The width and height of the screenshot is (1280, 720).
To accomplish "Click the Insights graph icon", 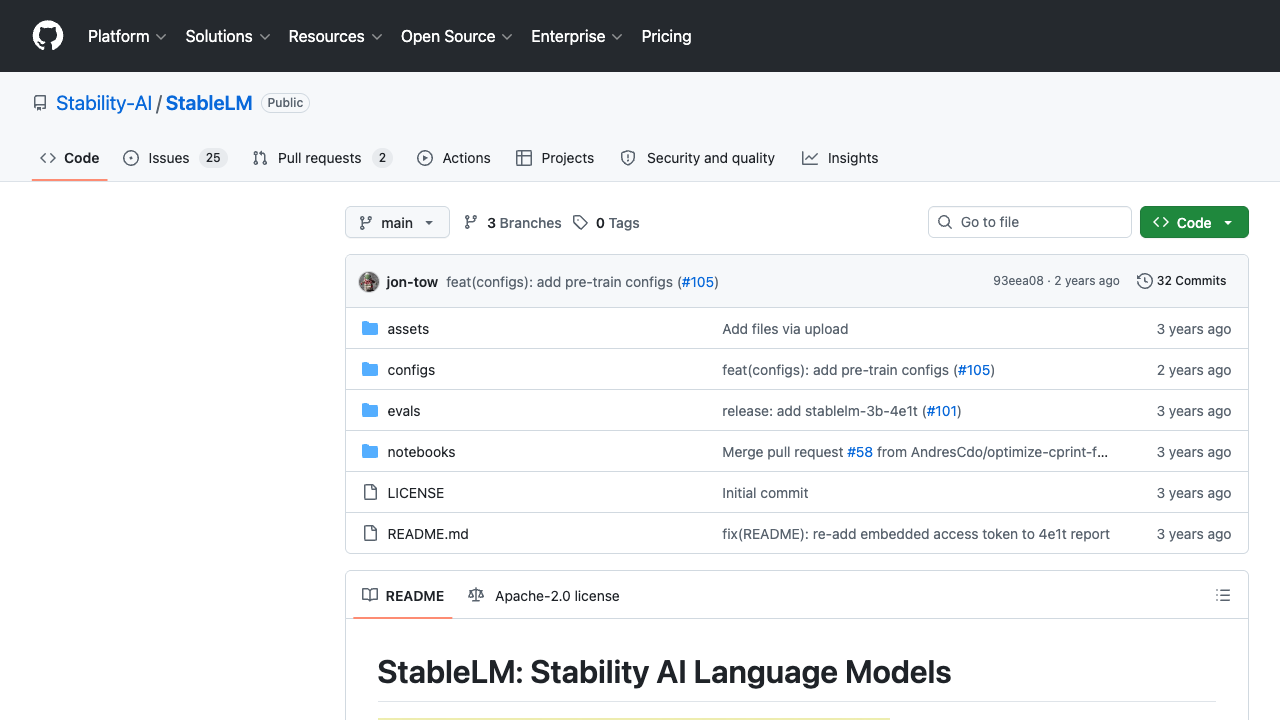I will (x=810, y=158).
